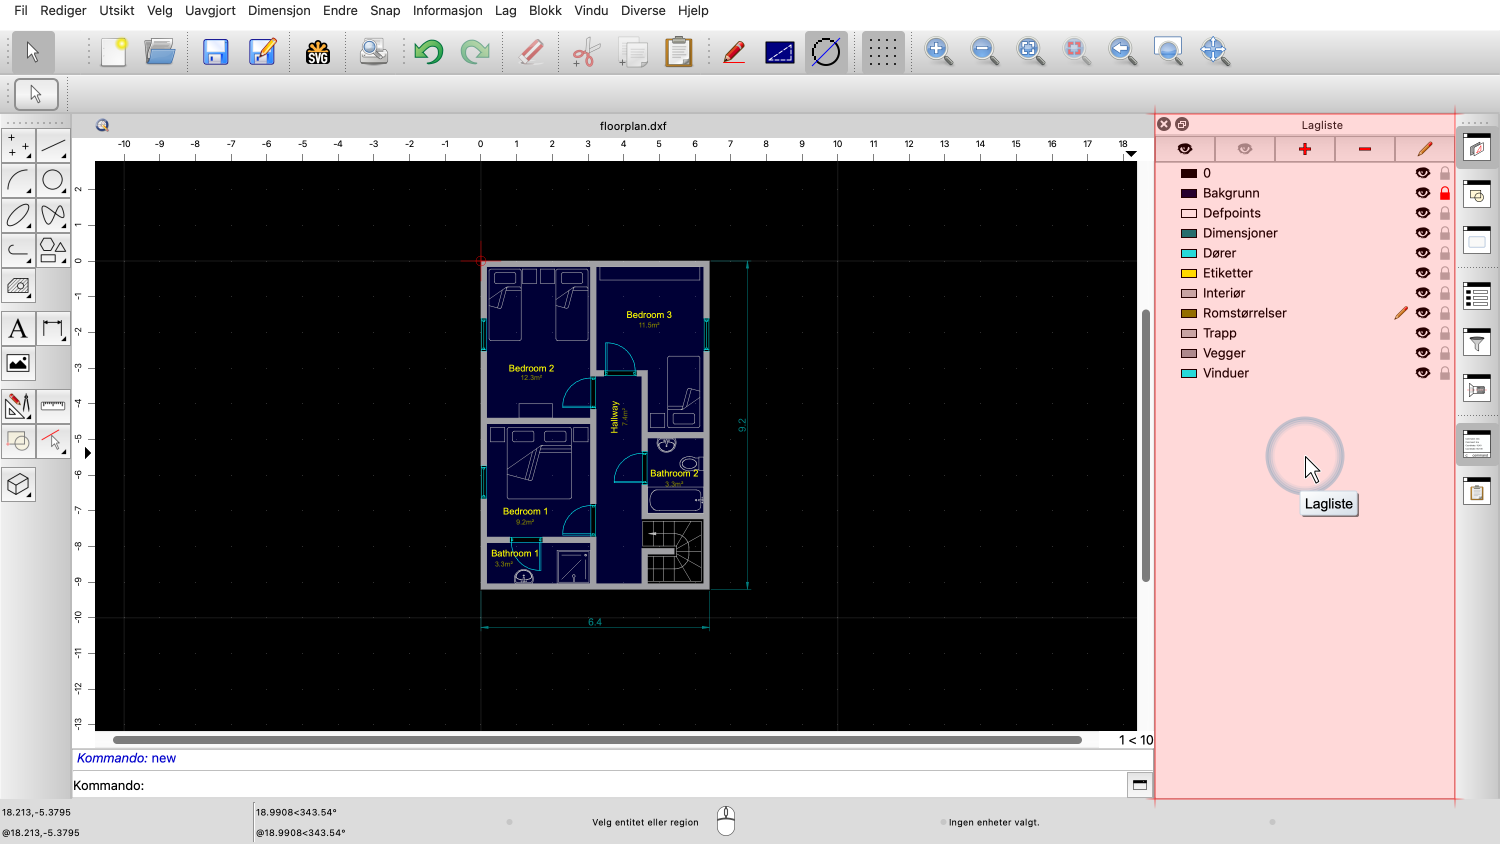Image resolution: width=1500 pixels, height=844 pixels.
Task: Click the Undo arrow icon
Action: [428, 52]
